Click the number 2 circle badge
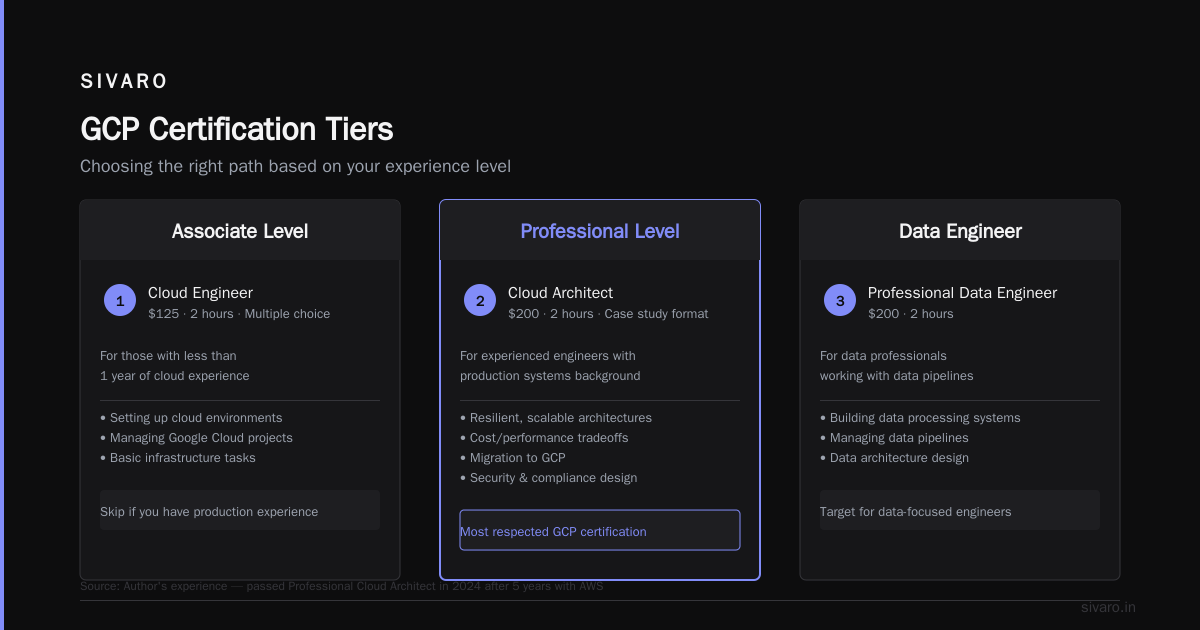1200x630 pixels. click(x=480, y=300)
